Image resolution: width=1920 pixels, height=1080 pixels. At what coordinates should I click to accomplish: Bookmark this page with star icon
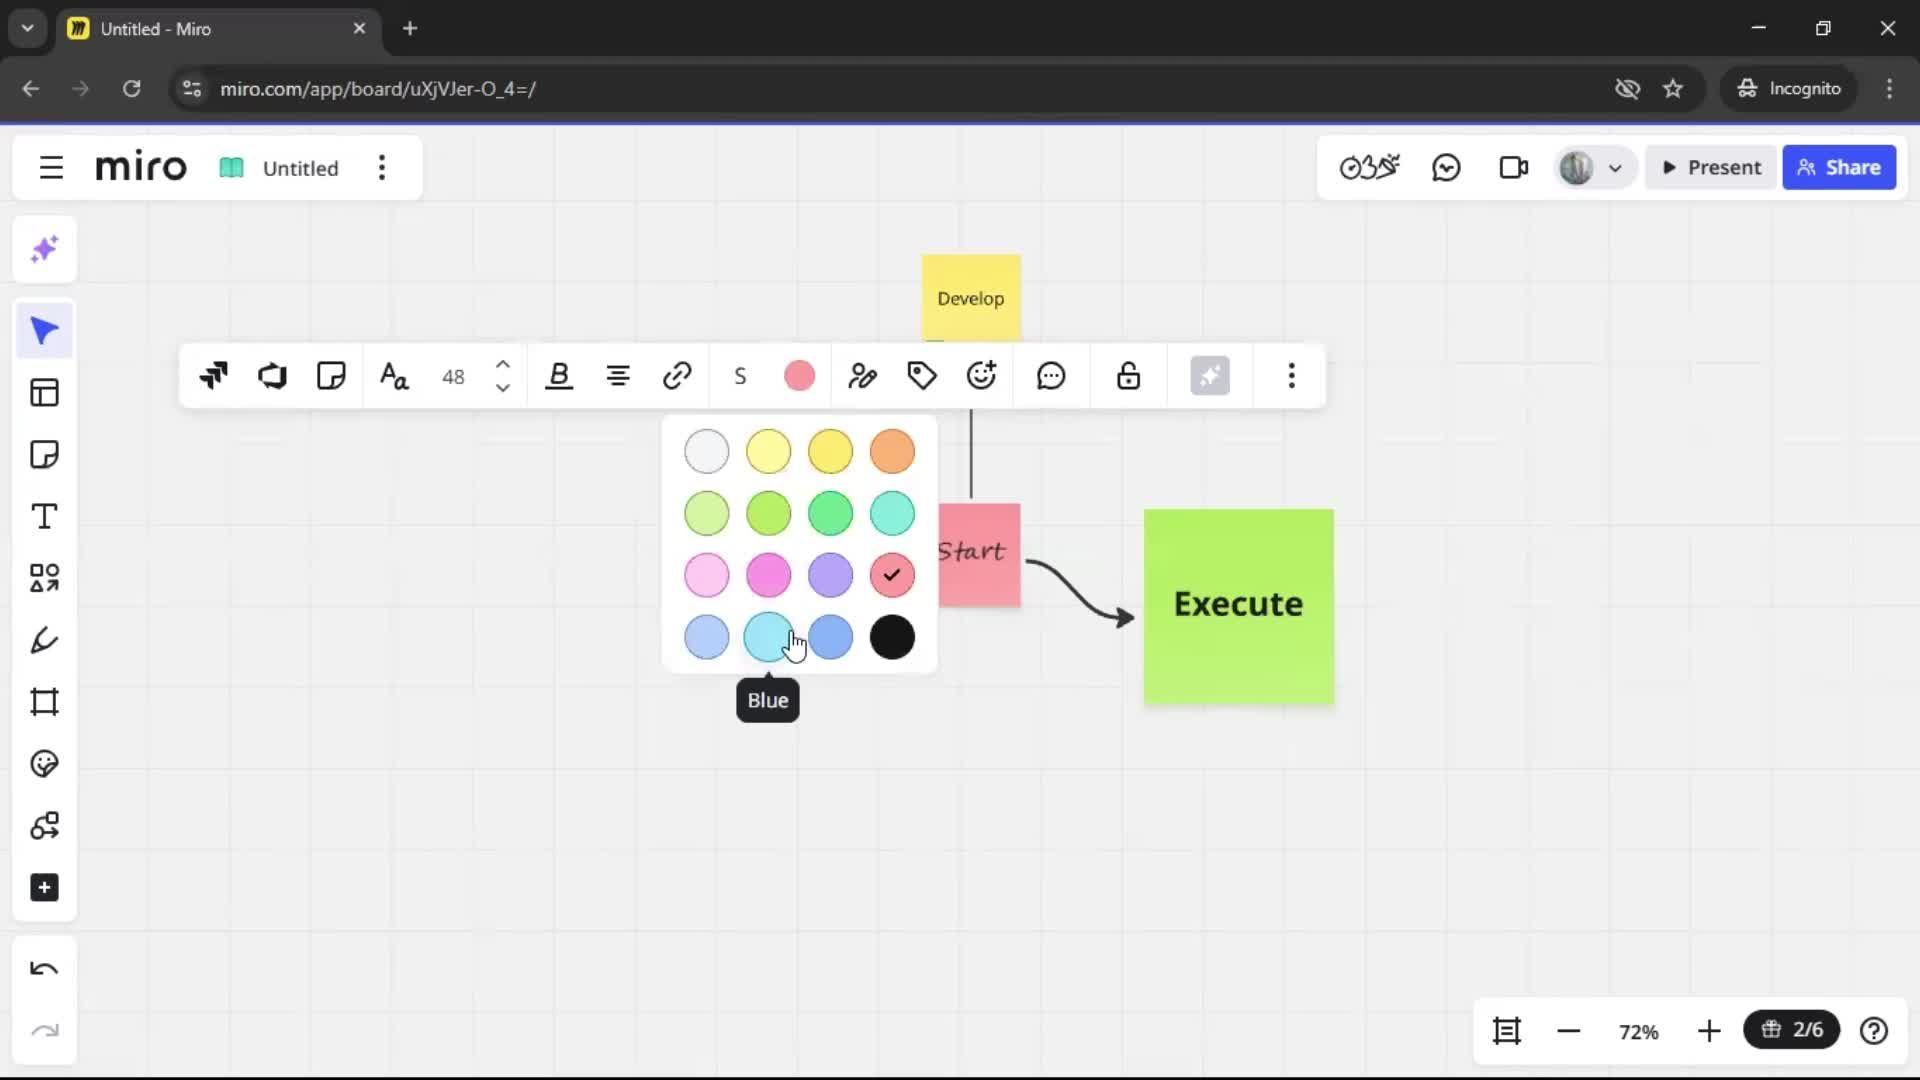1673,88
